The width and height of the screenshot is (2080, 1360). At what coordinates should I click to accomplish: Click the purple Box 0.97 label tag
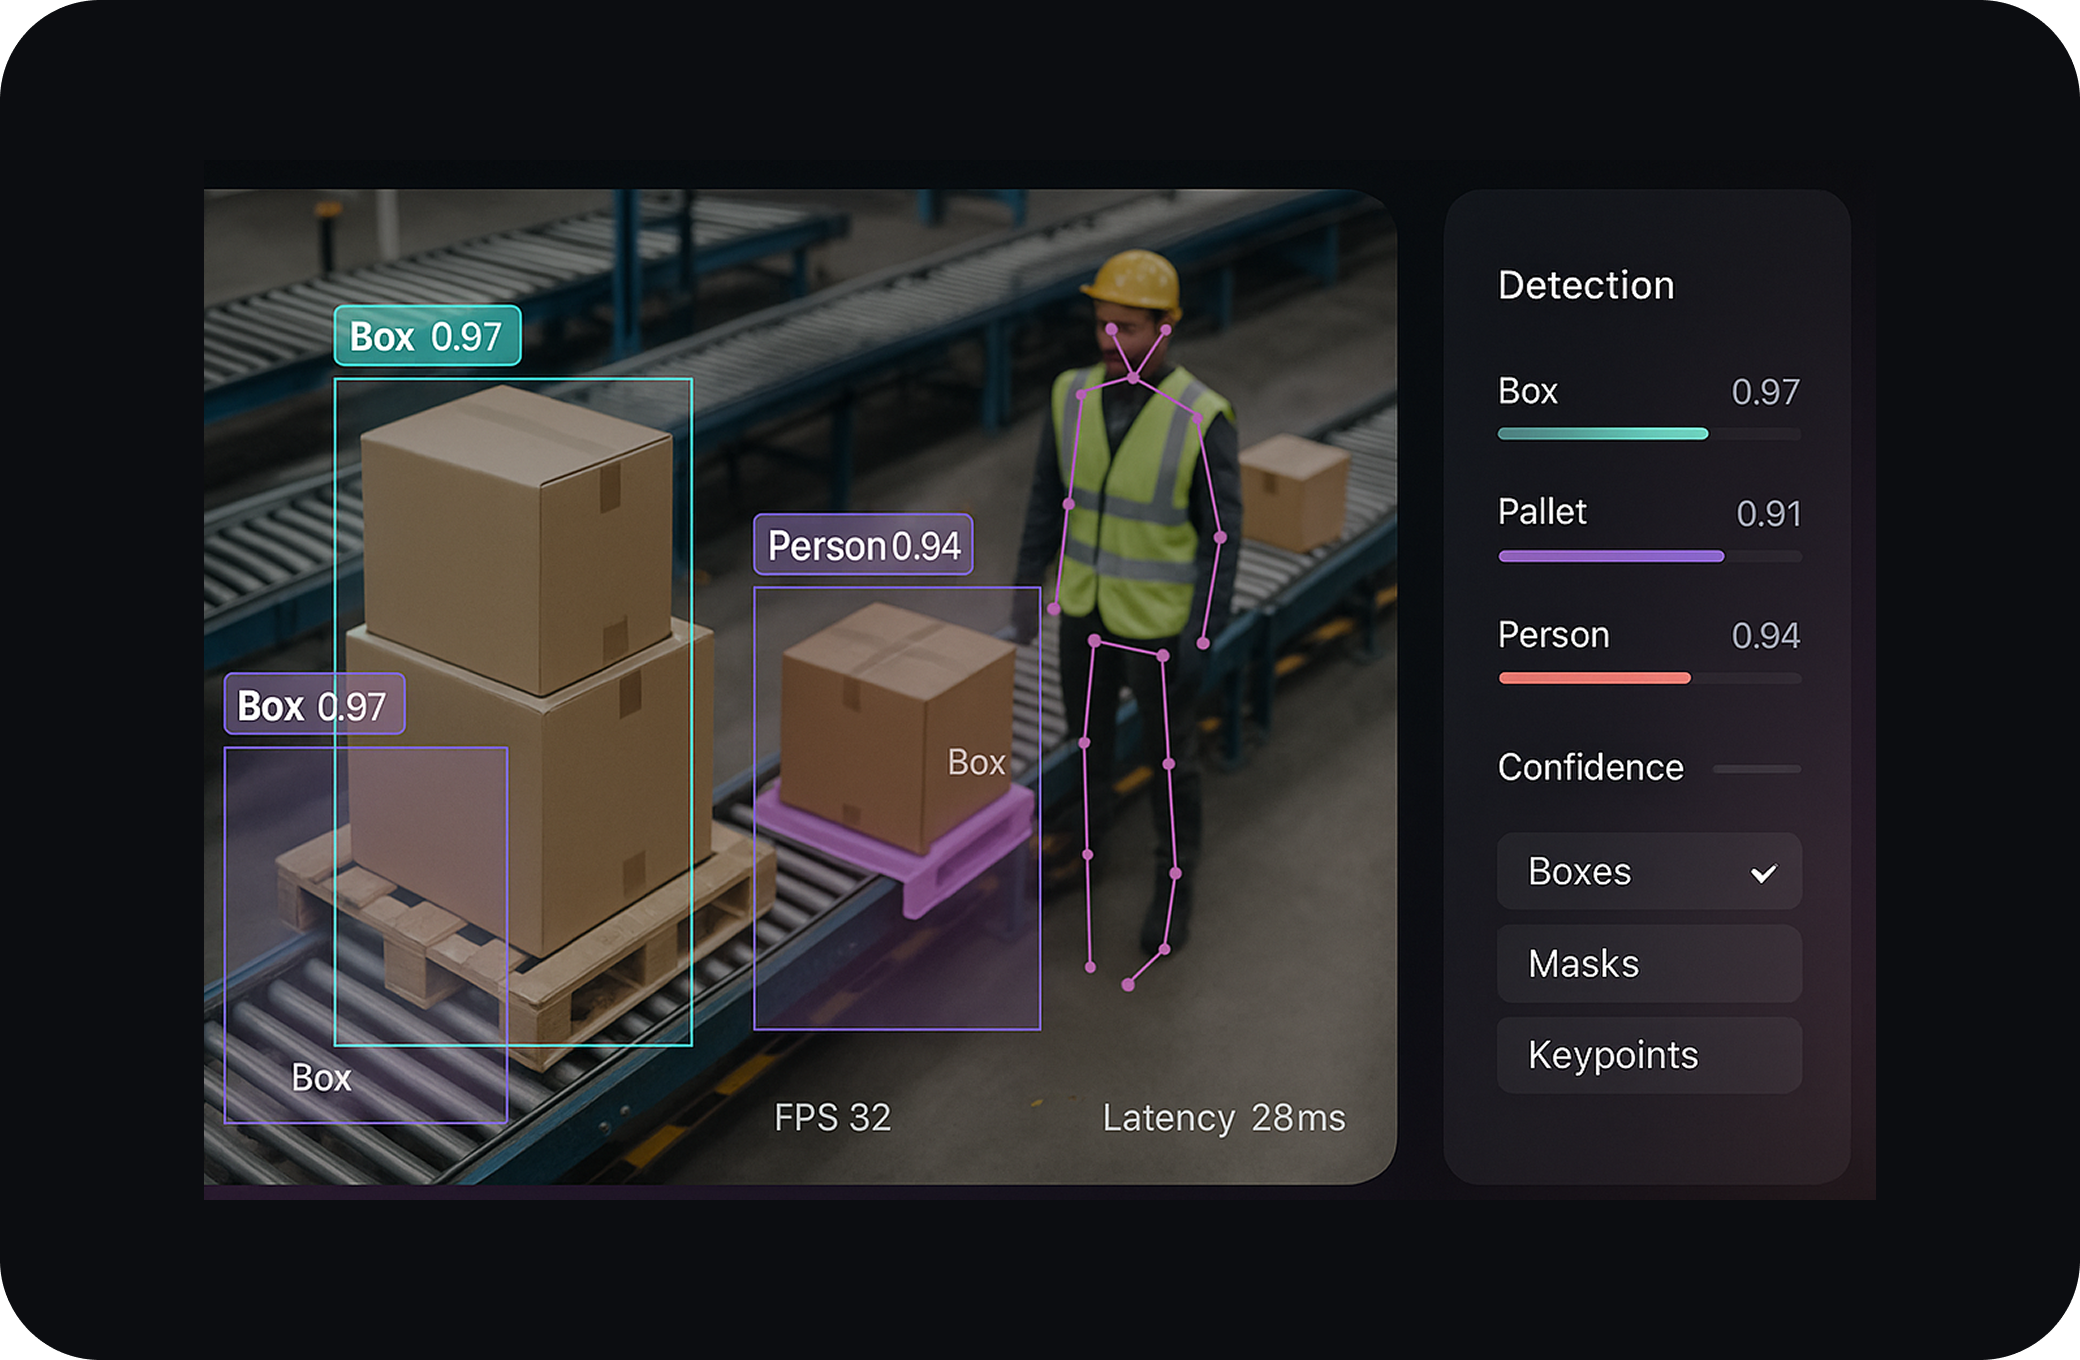pyautogui.click(x=314, y=706)
